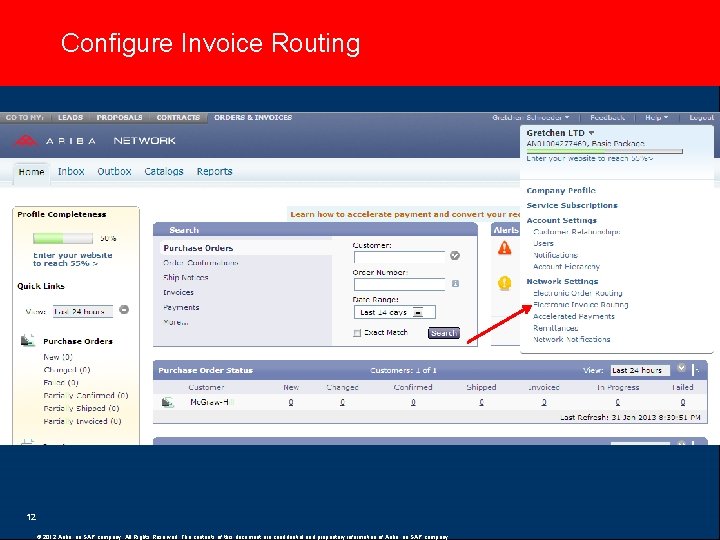The height and width of the screenshot is (540, 720).
Task: Click Profile Completeness progress bar
Action: click(63, 238)
